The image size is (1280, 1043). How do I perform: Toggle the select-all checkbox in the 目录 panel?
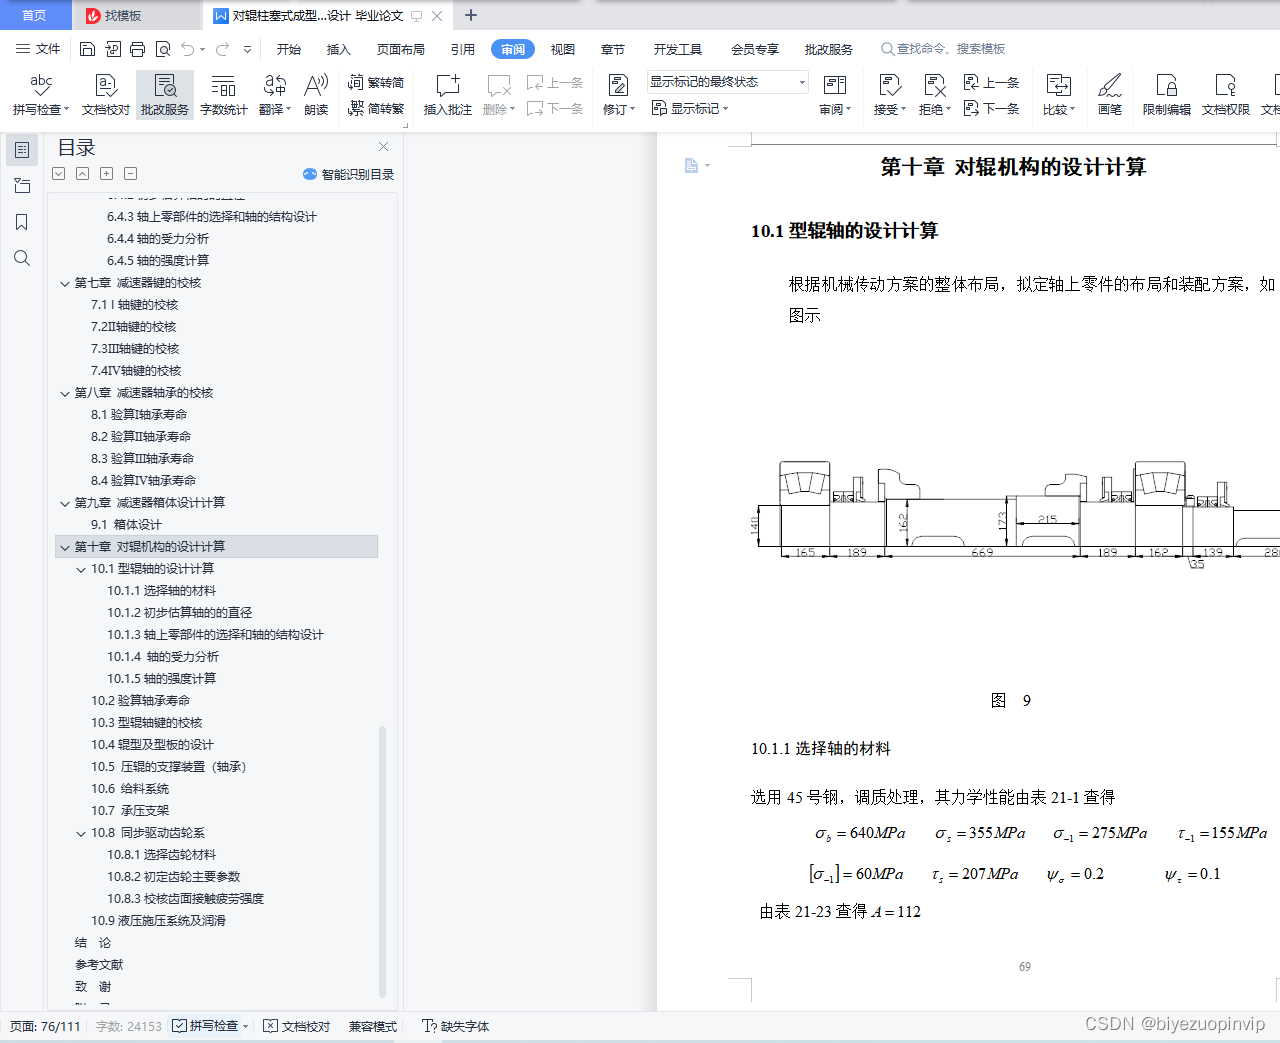(x=58, y=173)
